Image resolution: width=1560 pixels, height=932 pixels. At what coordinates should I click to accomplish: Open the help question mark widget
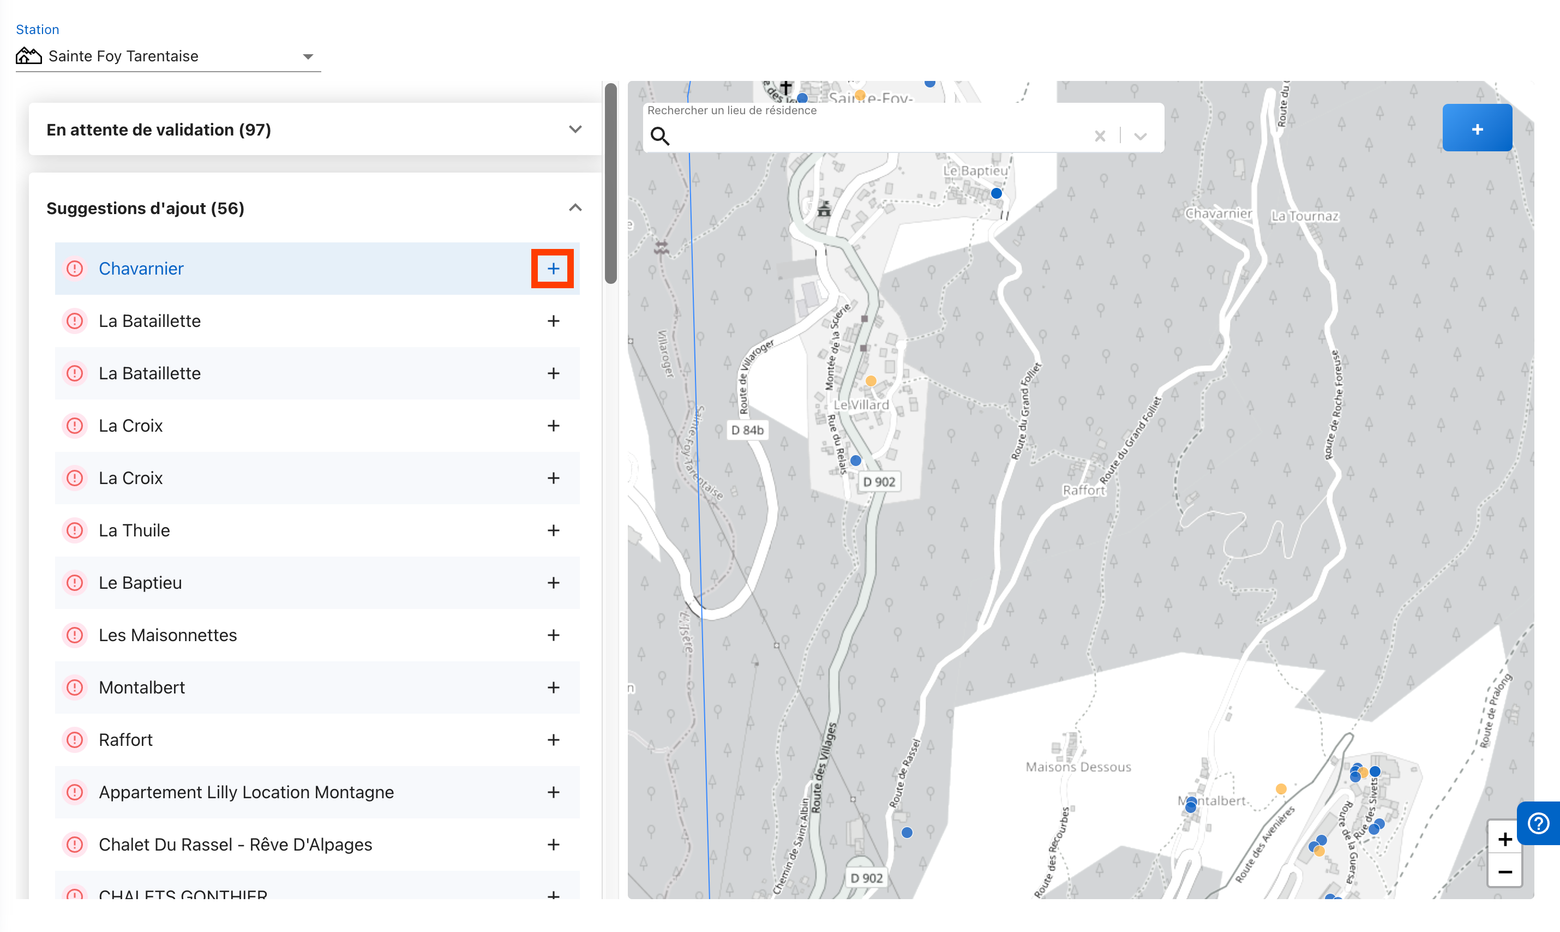click(1538, 823)
